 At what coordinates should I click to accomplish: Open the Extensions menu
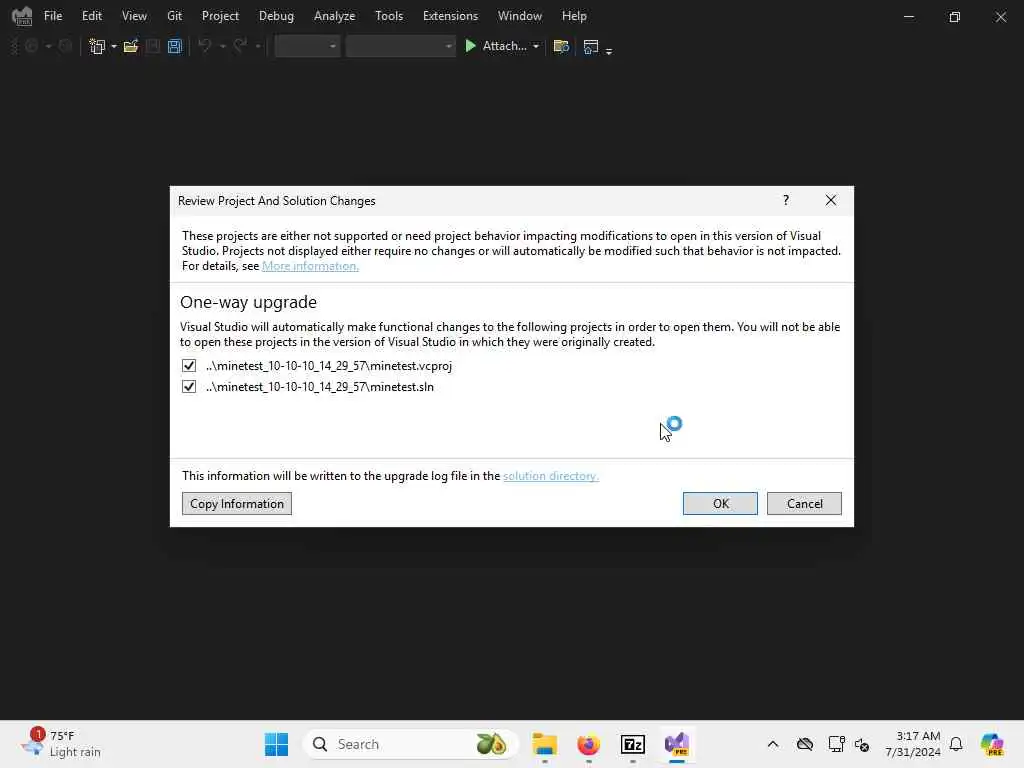pyautogui.click(x=450, y=16)
